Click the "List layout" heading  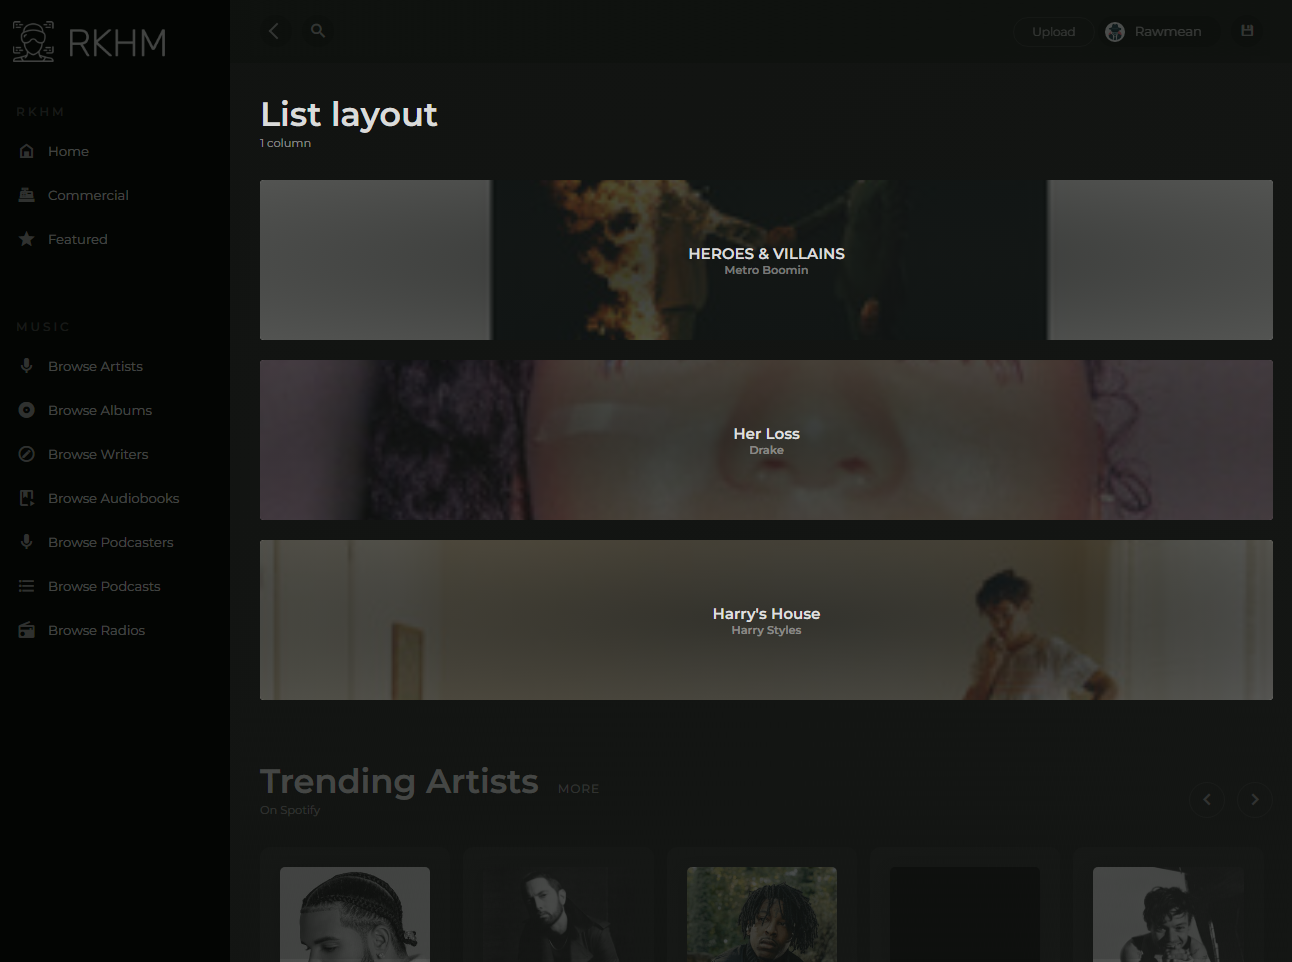[x=349, y=114]
